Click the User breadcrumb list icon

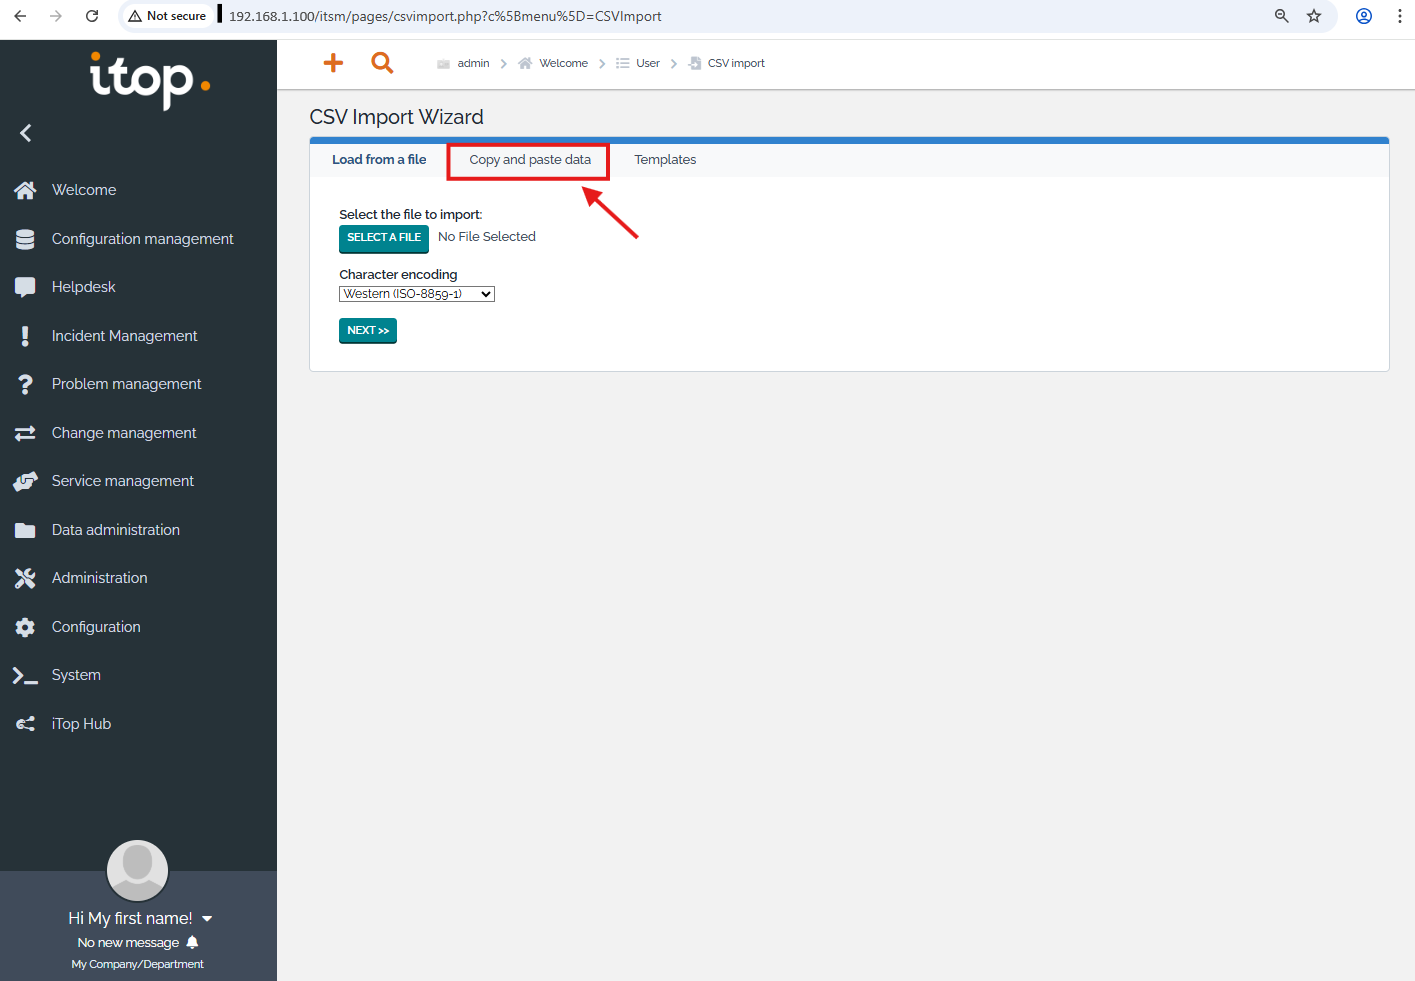click(x=623, y=63)
